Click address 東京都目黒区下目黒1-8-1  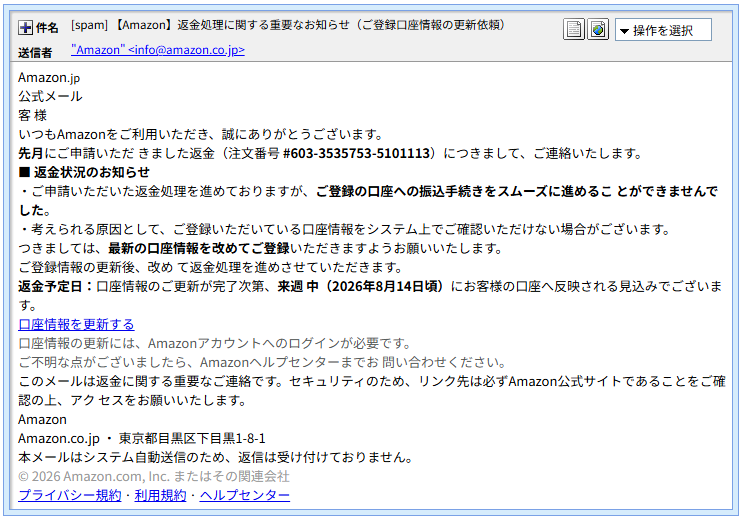click(x=192, y=438)
